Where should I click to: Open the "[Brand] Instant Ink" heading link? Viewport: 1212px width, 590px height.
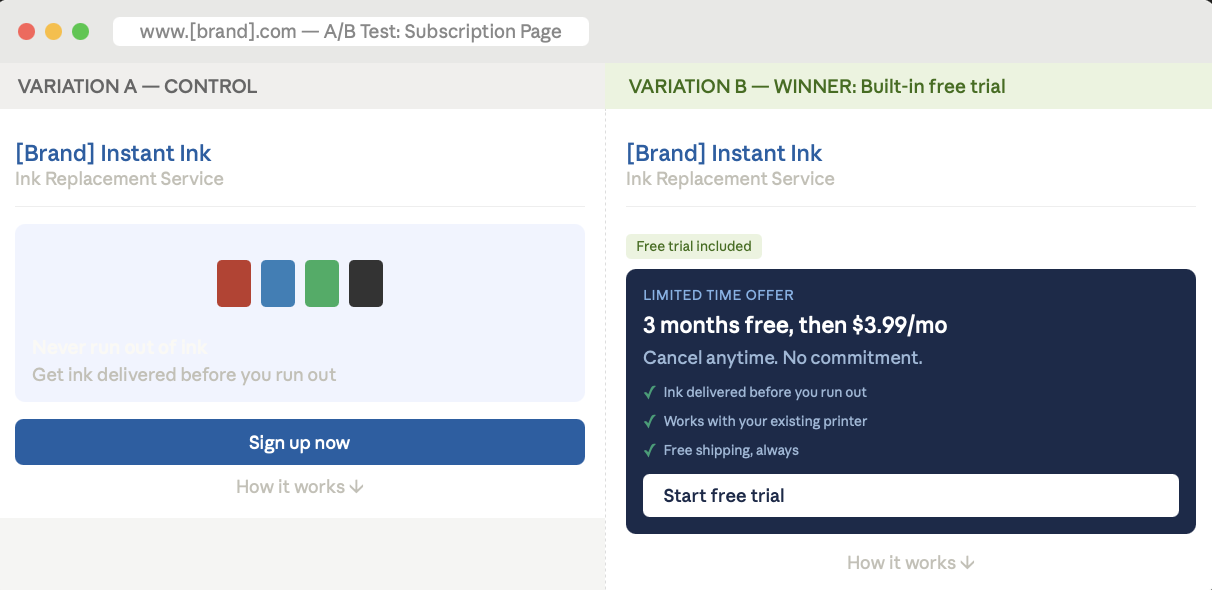pos(113,152)
